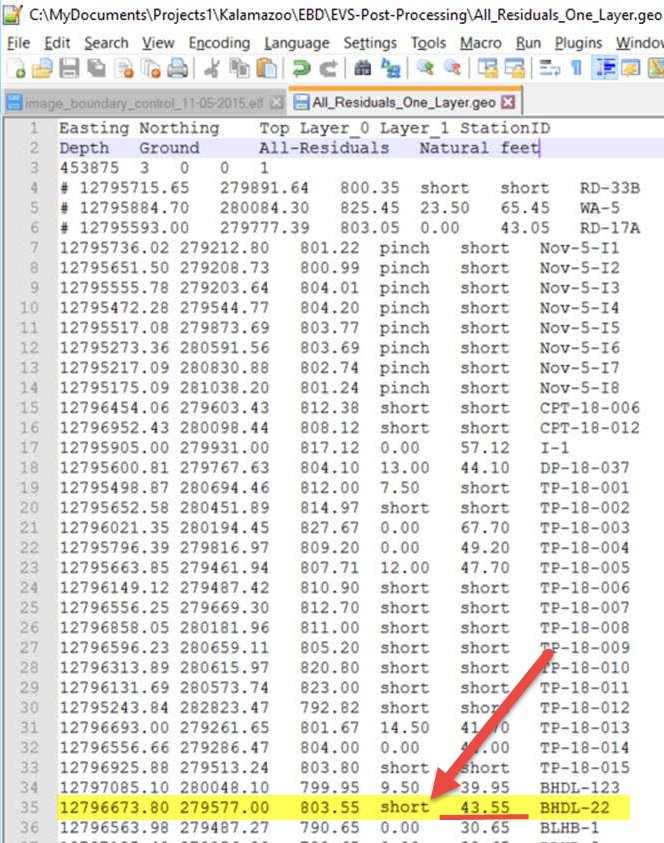This screenshot has width=664, height=843.
Task: Click the Redo arrow icon
Action: 328,68
